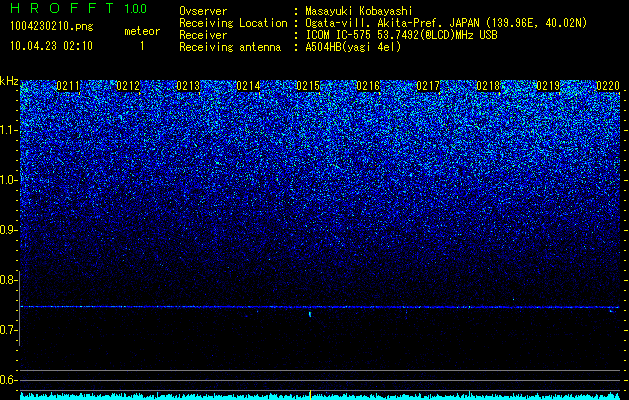
Task: Click the 0.8 kHz axis label
Action: click(x=8, y=280)
